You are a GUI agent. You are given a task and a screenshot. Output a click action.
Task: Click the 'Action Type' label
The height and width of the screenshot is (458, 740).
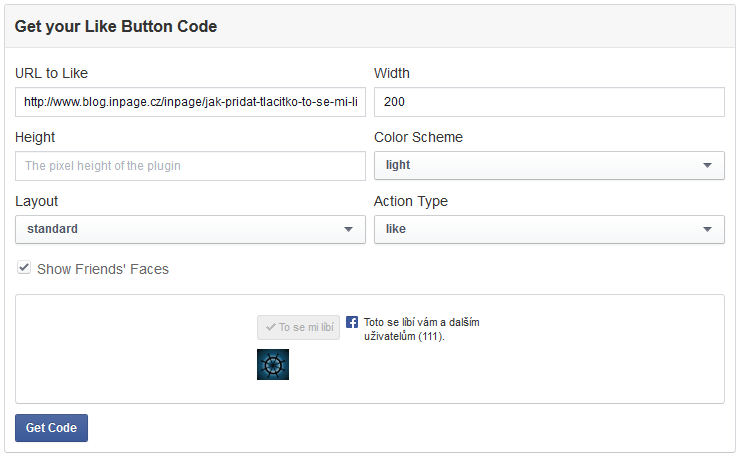click(411, 201)
